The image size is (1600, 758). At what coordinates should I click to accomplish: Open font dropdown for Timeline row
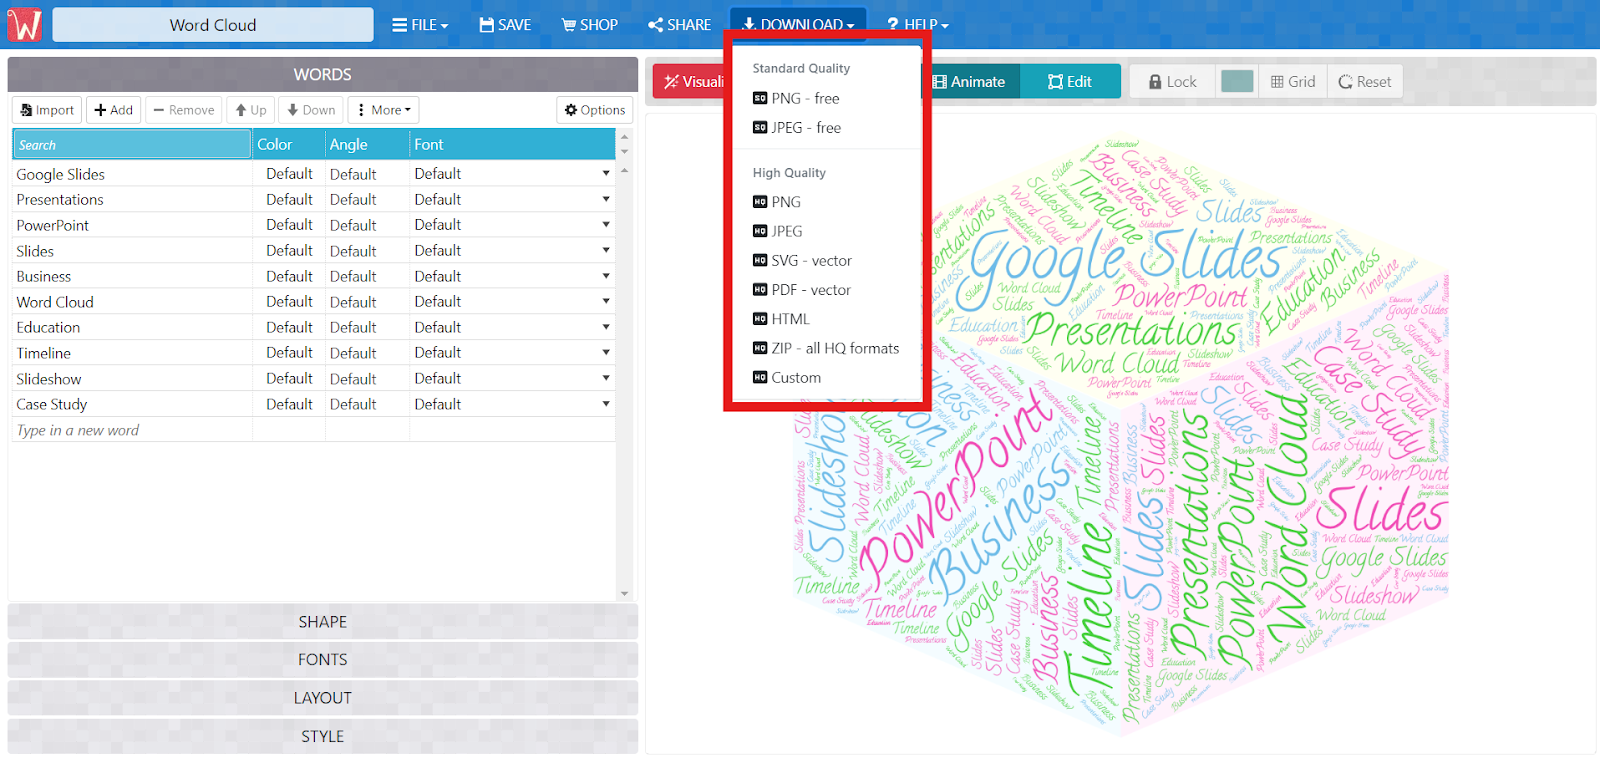pos(606,352)
